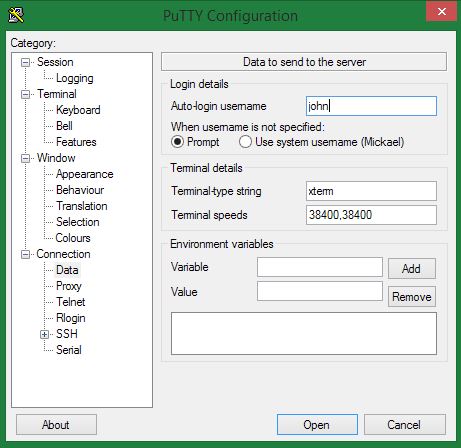
Task: Open Behaviour settings
Action: [x=80, y=190]
